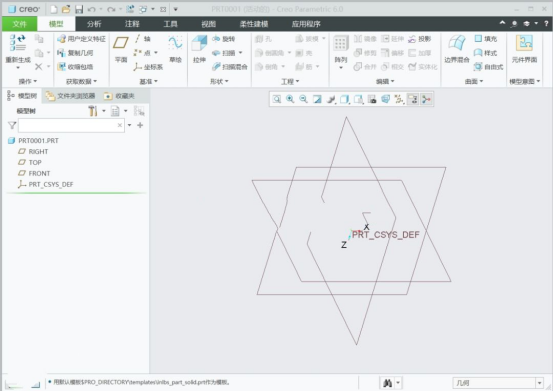Screen dimensions: 553x391
Task: Click the 扫描 sweep tool
Action: (224, 53)
